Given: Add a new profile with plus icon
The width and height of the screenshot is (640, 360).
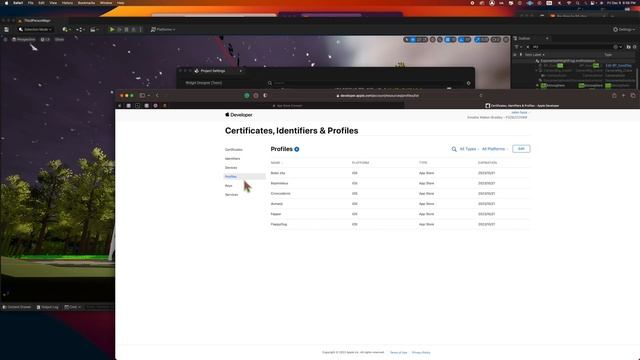Looking at the screenshot, I should point(297,149).
